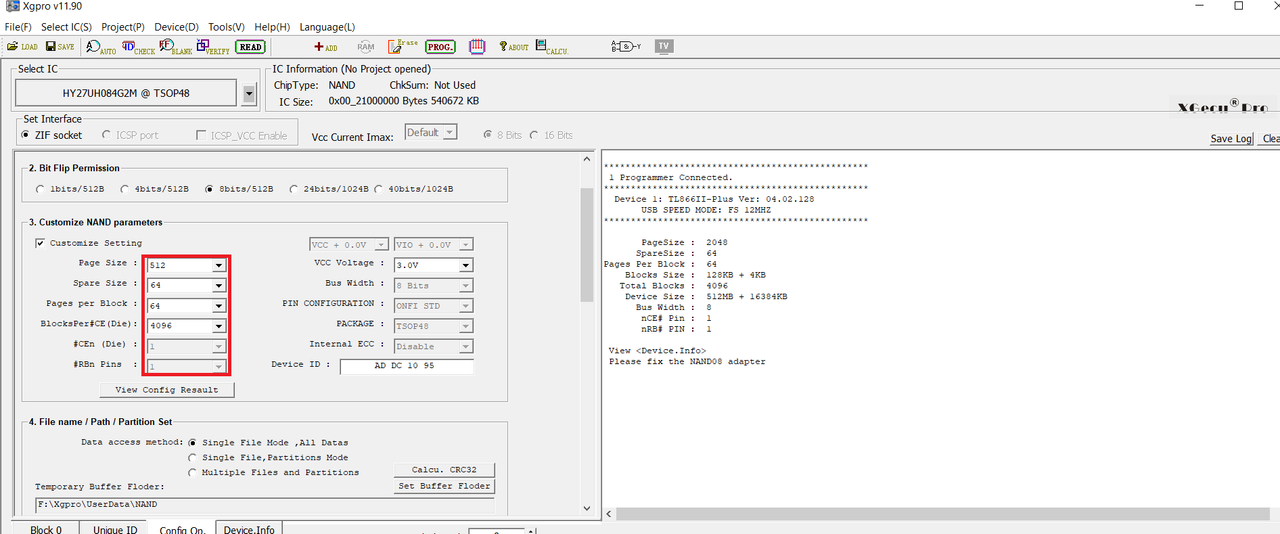
Task: Click the Erase chip icon
Action: 403,46
